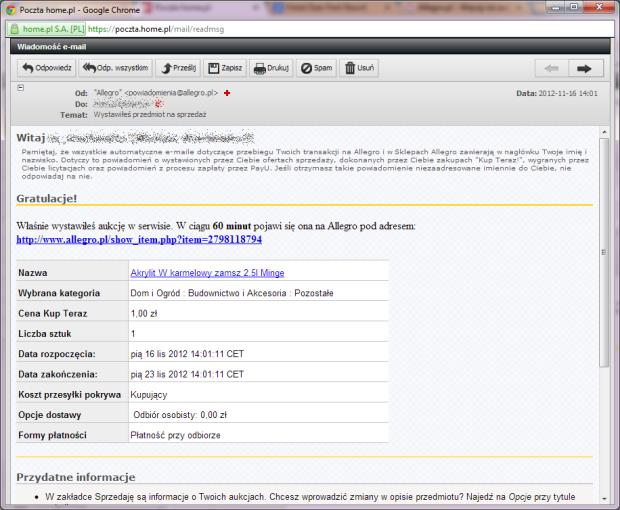Select the Kupujący cell value
Image resolution: width=620 pixels, height=510 pixels.
[149, 395]
